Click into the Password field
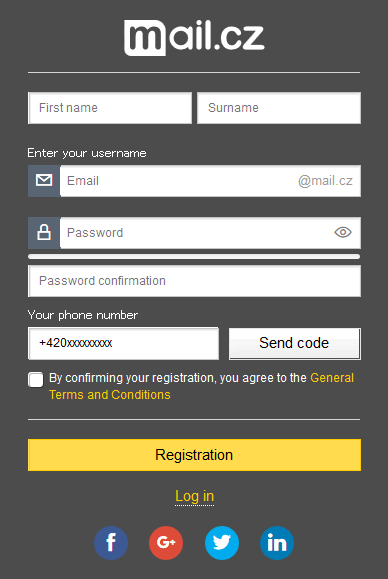388x579 pixels. pos(210,233)
